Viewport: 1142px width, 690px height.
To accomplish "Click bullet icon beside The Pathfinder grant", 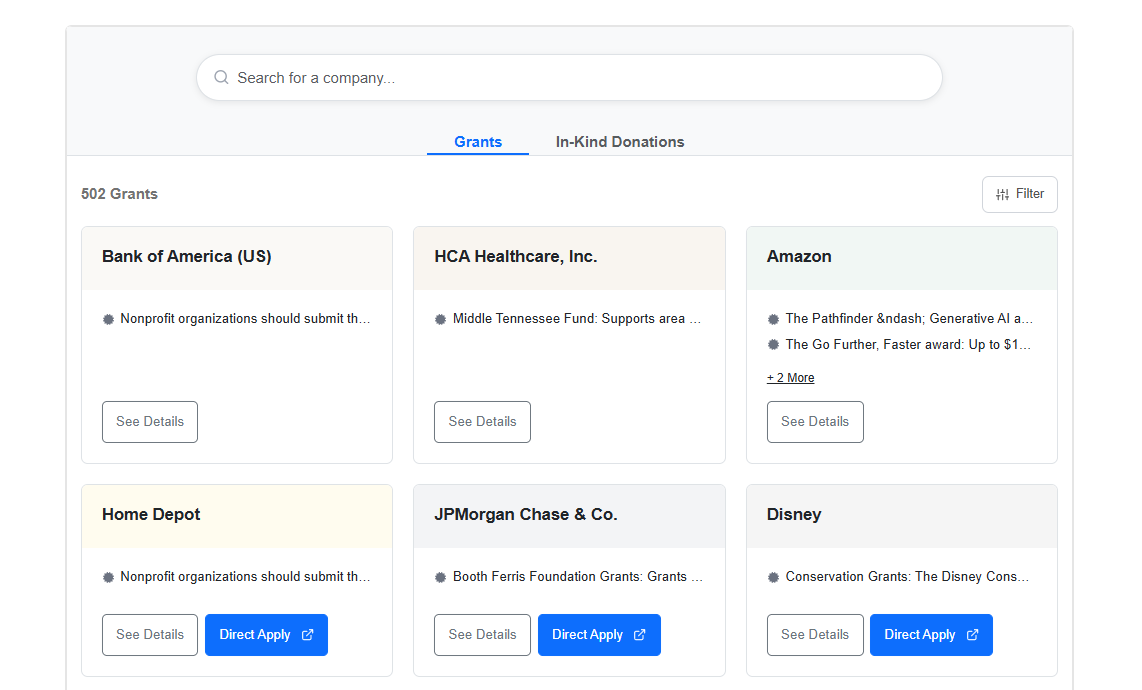I will pos(772,317).
